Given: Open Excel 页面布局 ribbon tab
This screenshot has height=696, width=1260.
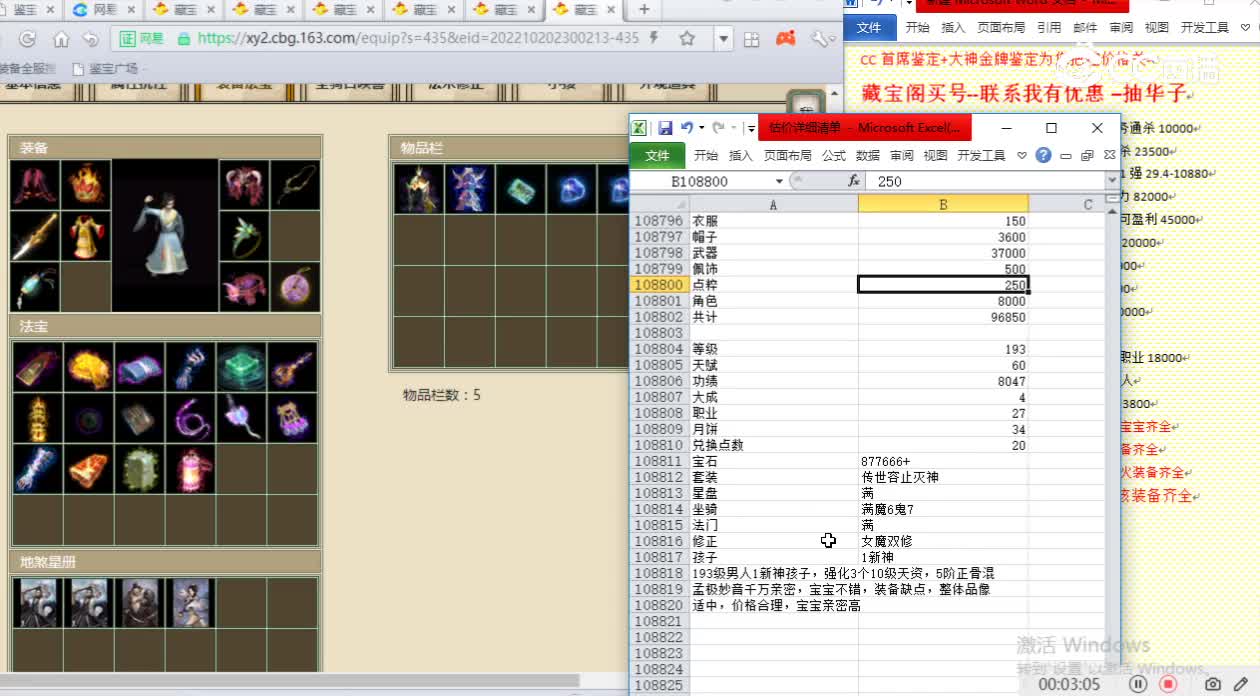Looking at the screenshot, I should pos(788,155).
